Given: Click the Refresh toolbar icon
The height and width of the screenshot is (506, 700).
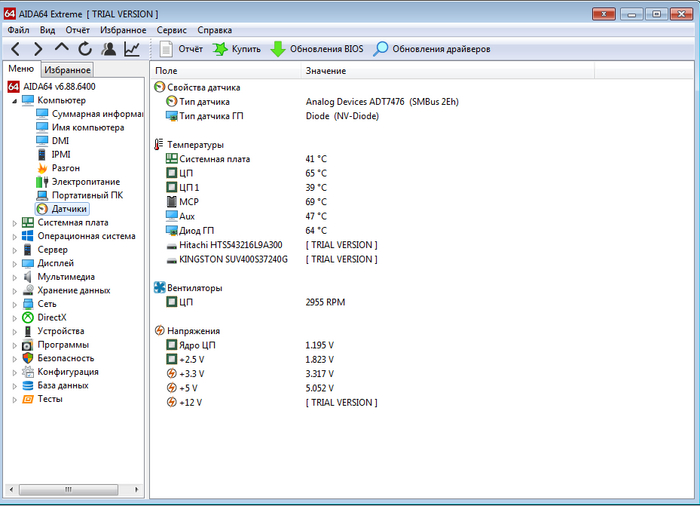Looking at the screenshot, I should click(x=85, y=49).
